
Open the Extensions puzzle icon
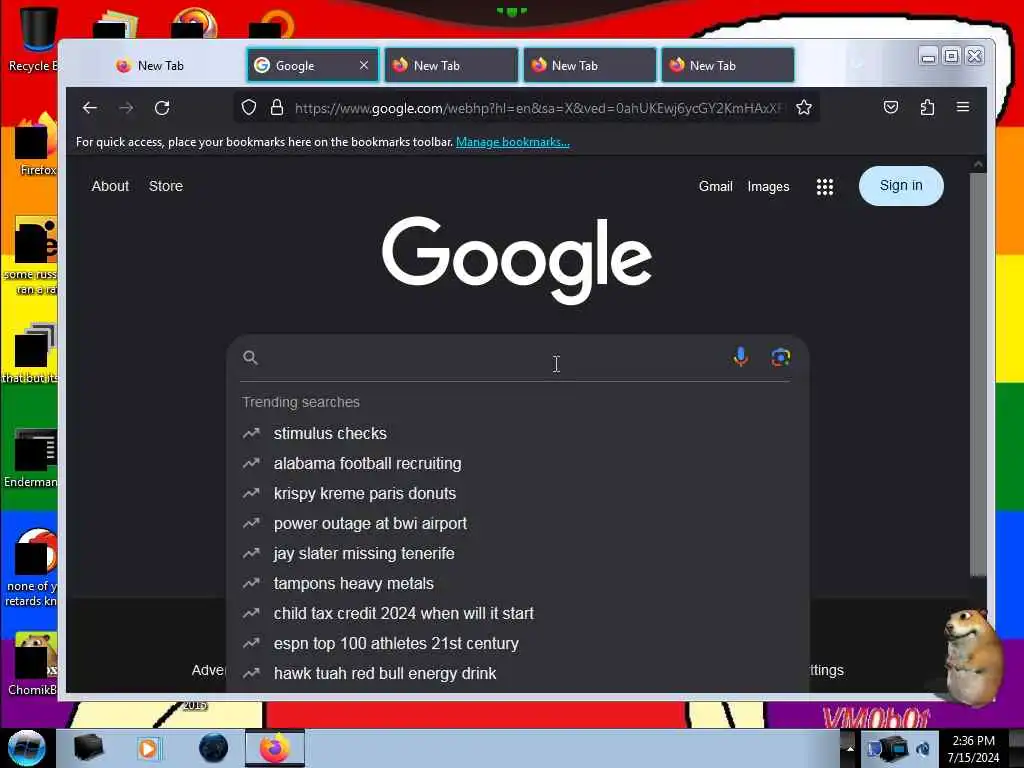pyautogui.click(x=927, y=107)
